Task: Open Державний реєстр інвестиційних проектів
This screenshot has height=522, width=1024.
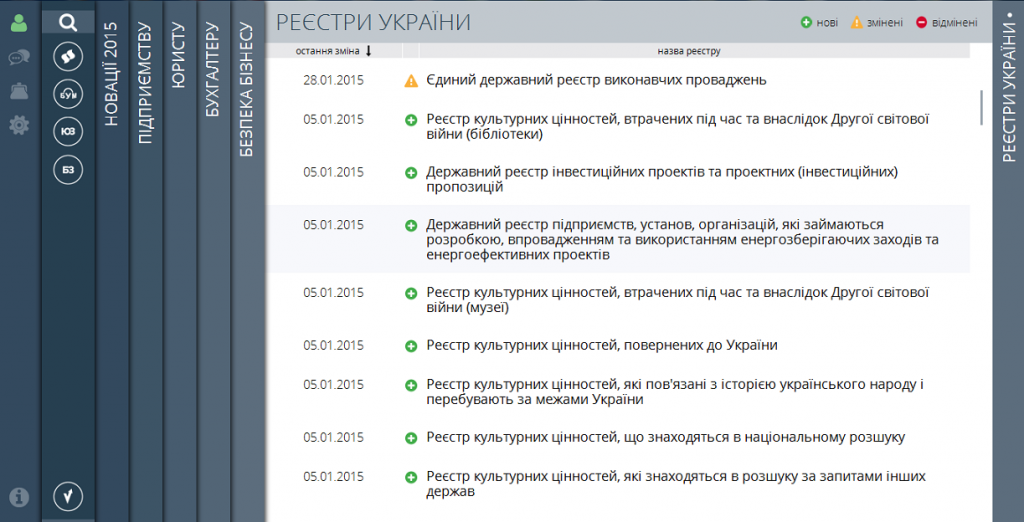Action: pos(662,179)
